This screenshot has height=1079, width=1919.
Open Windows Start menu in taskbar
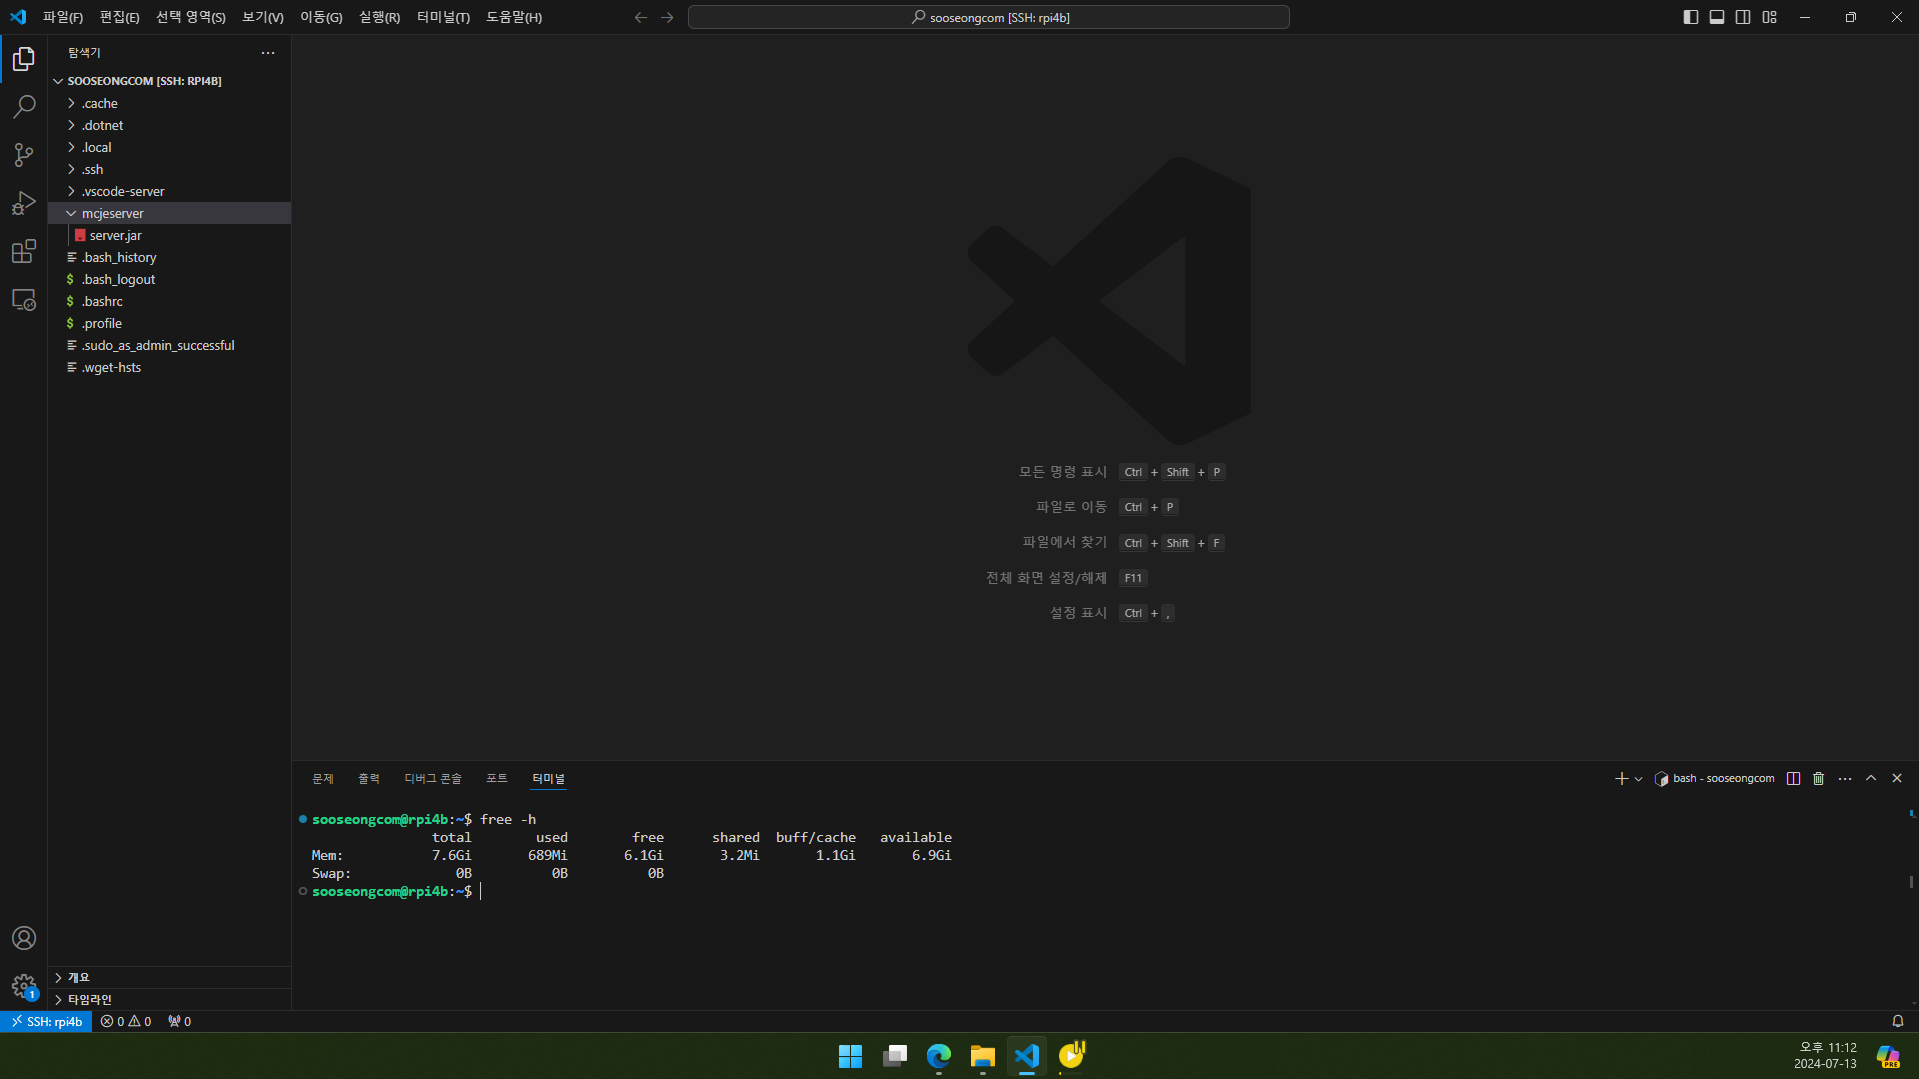850,1056
